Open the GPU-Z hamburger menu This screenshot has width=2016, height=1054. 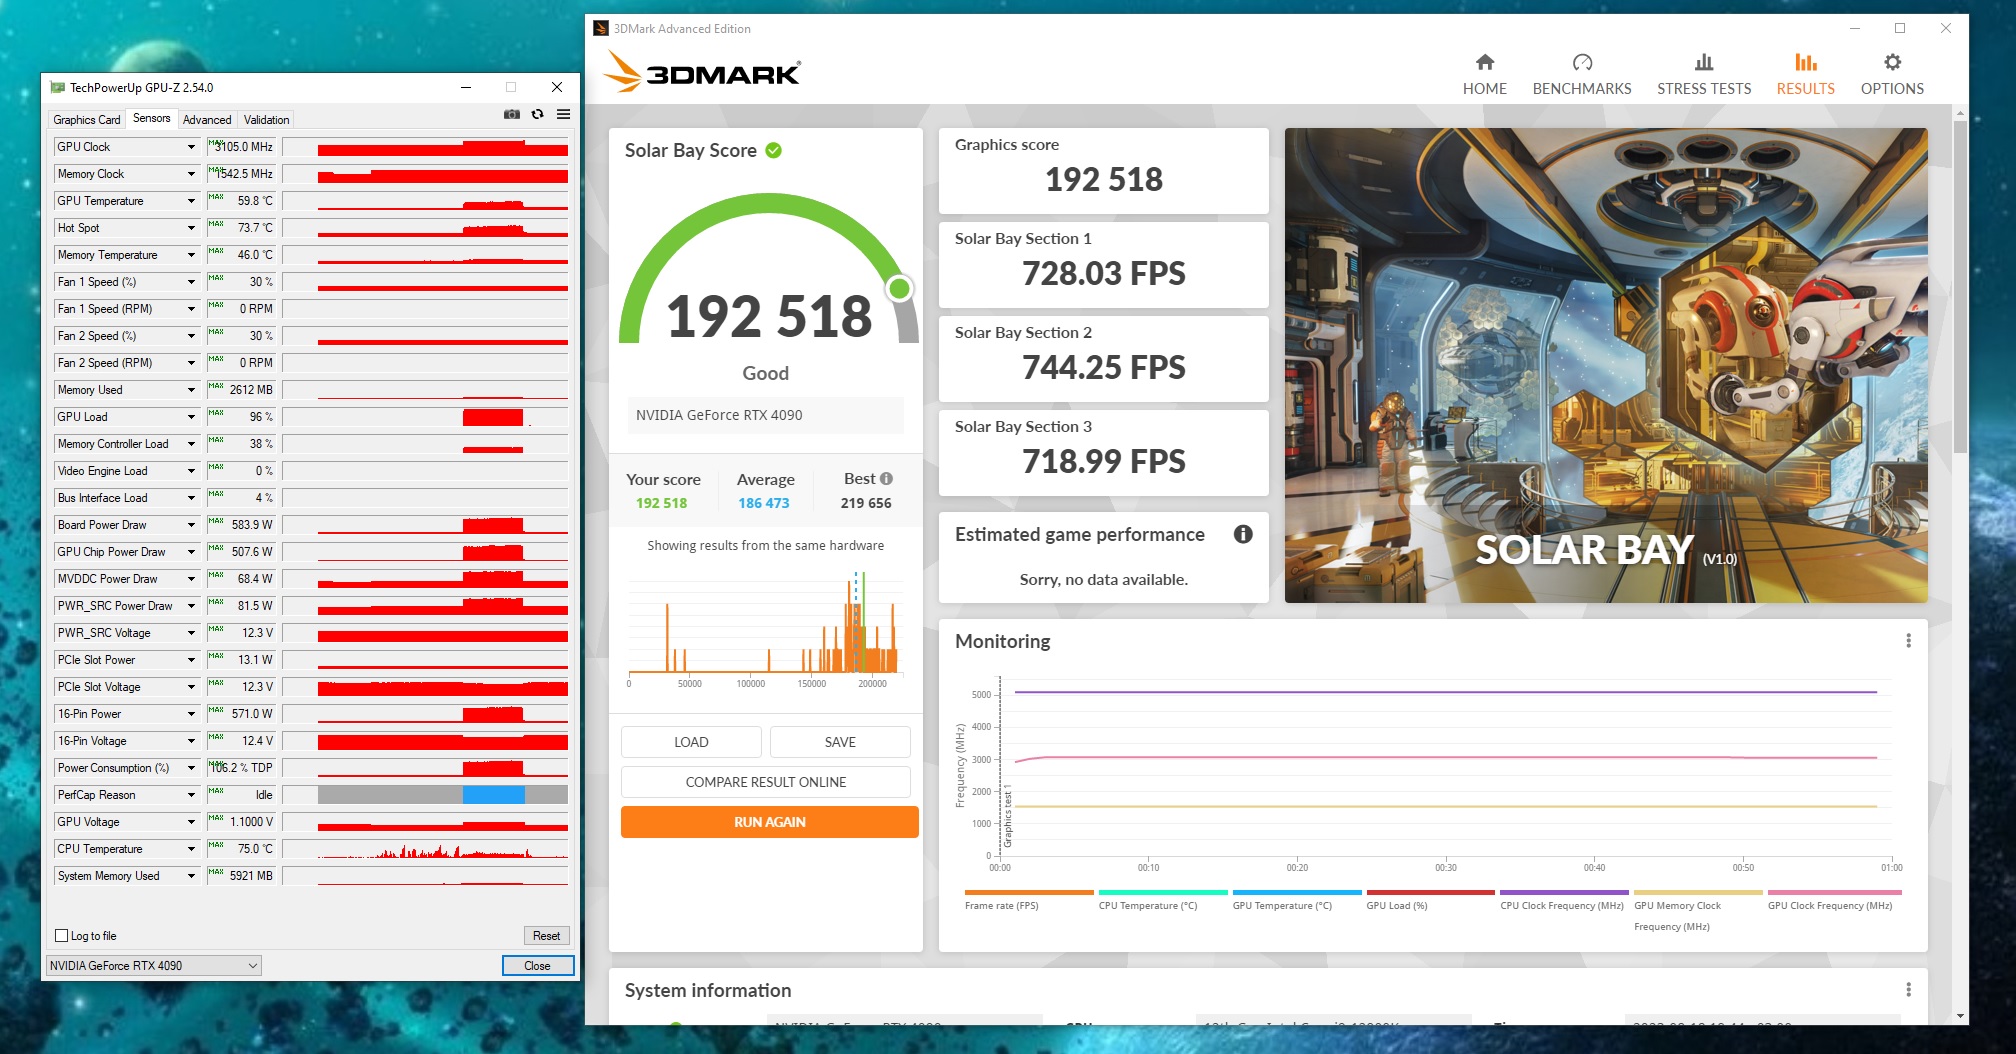click(564, 114)
